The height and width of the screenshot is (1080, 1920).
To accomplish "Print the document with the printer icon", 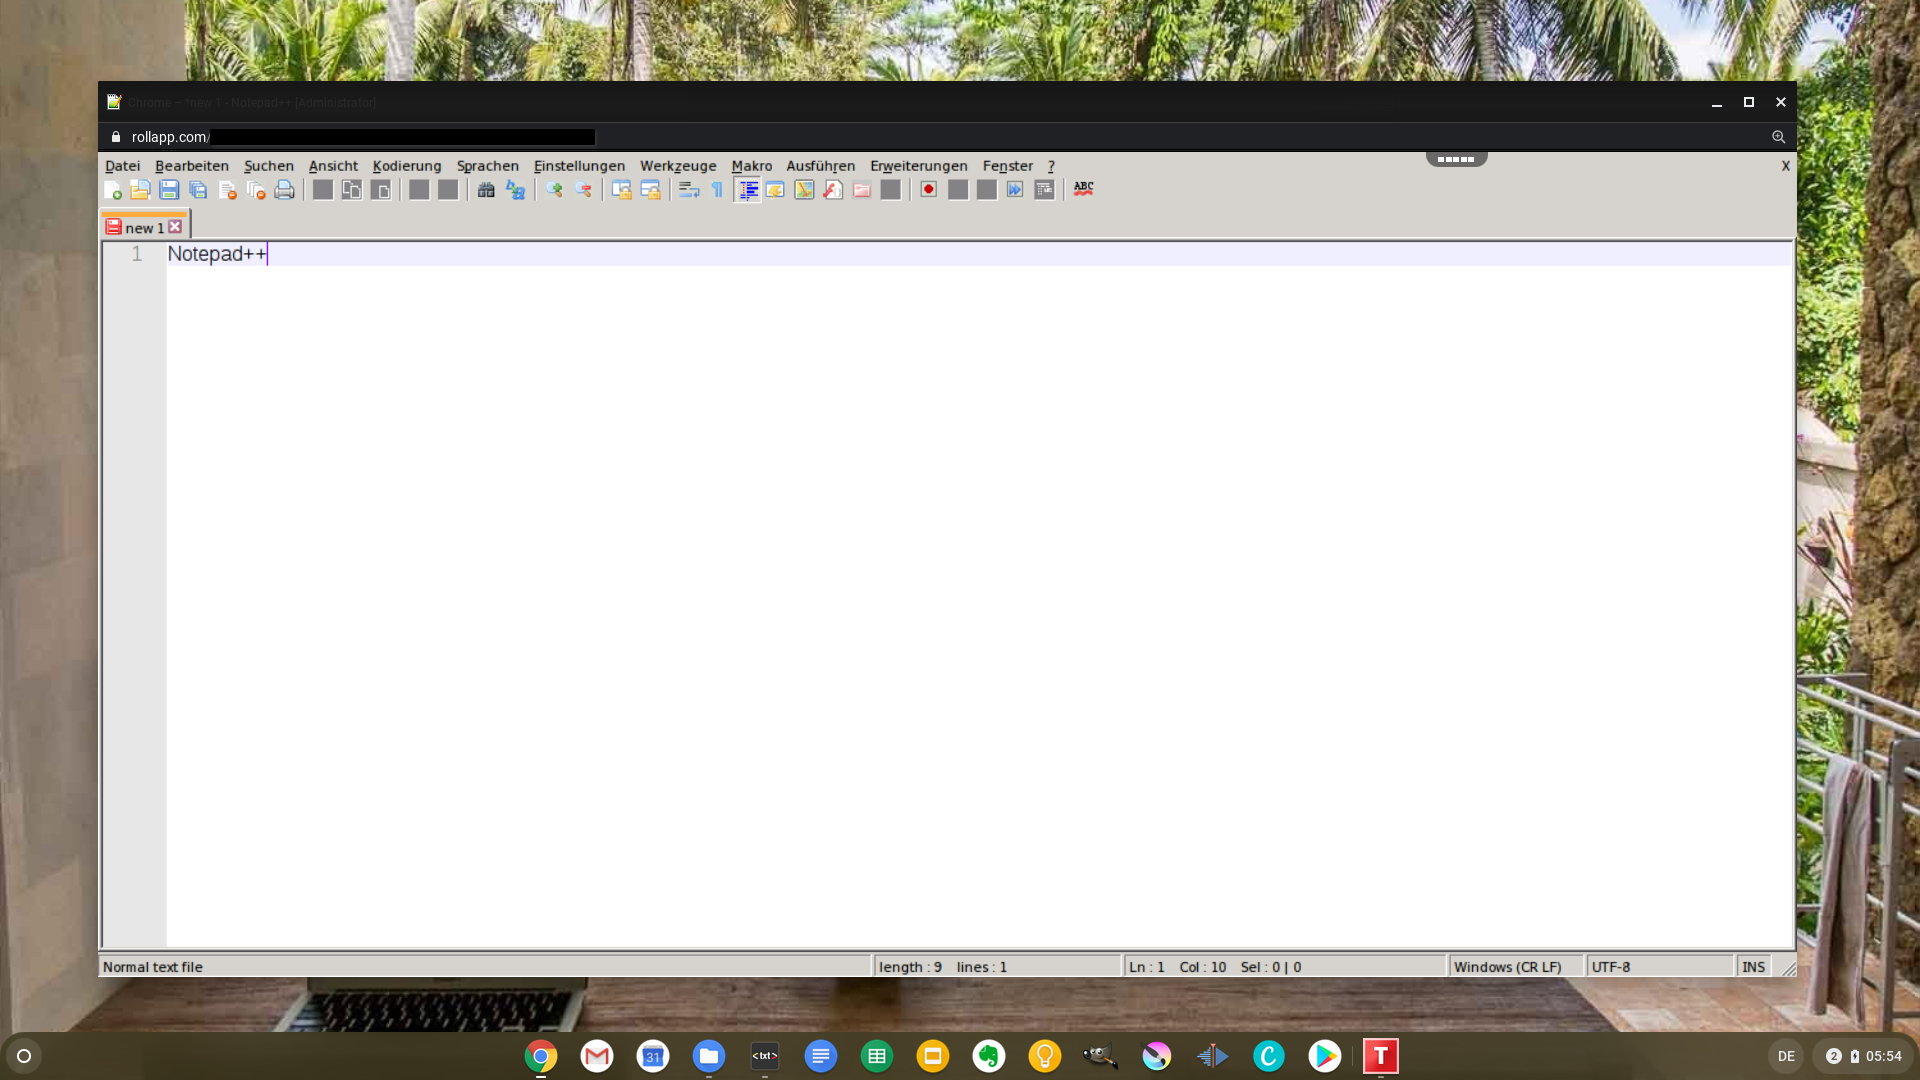I will click(x=284, y=190).
